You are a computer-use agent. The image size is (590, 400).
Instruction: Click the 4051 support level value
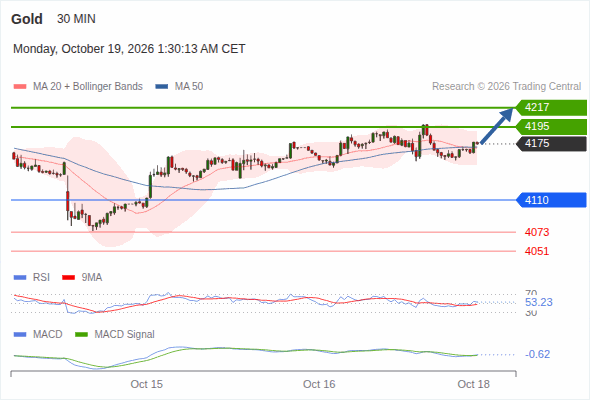[x=537, y=251]
